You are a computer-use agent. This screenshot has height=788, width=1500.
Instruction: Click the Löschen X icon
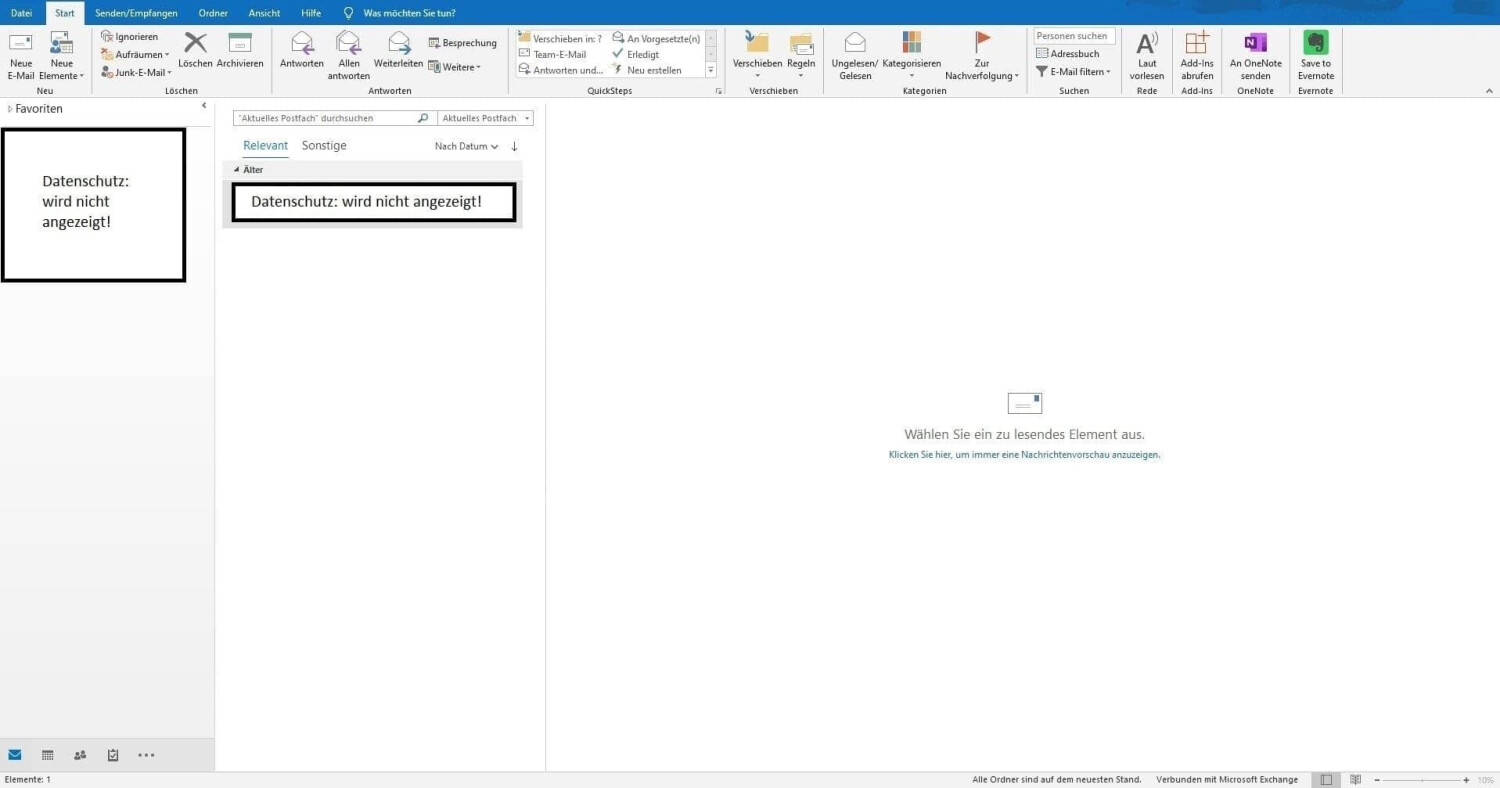tap(195, 44)
